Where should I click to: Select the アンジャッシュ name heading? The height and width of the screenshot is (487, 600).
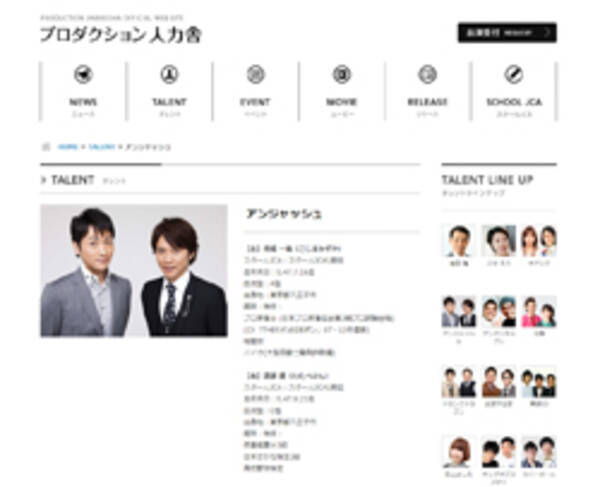tap(284, 214)
